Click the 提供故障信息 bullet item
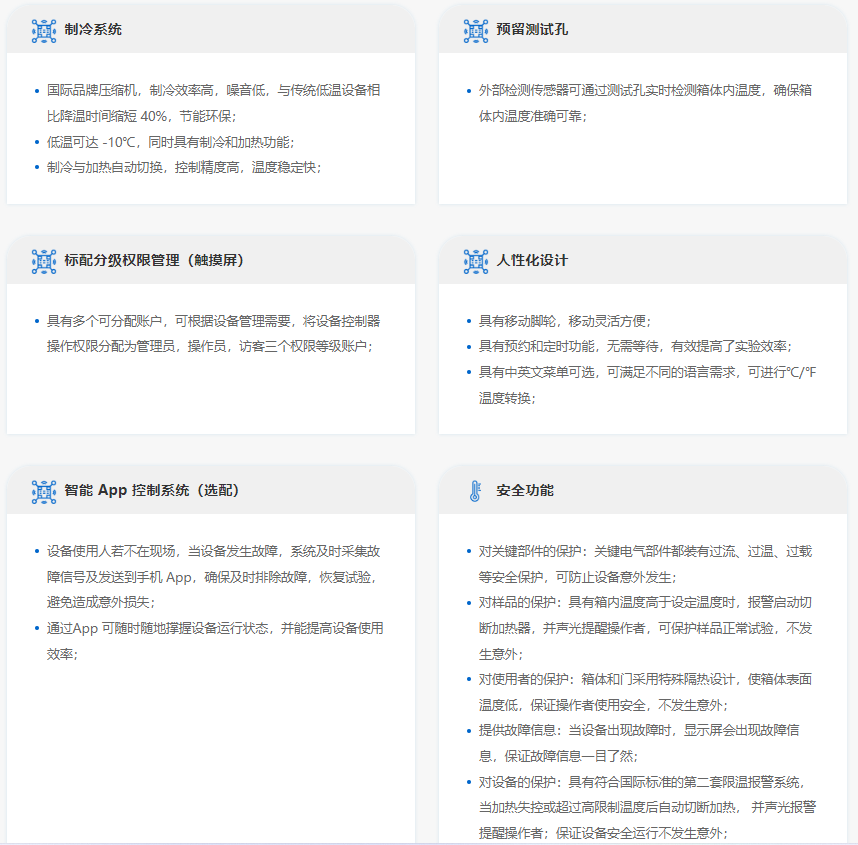858x845 pixels. (x=638, y=742)
